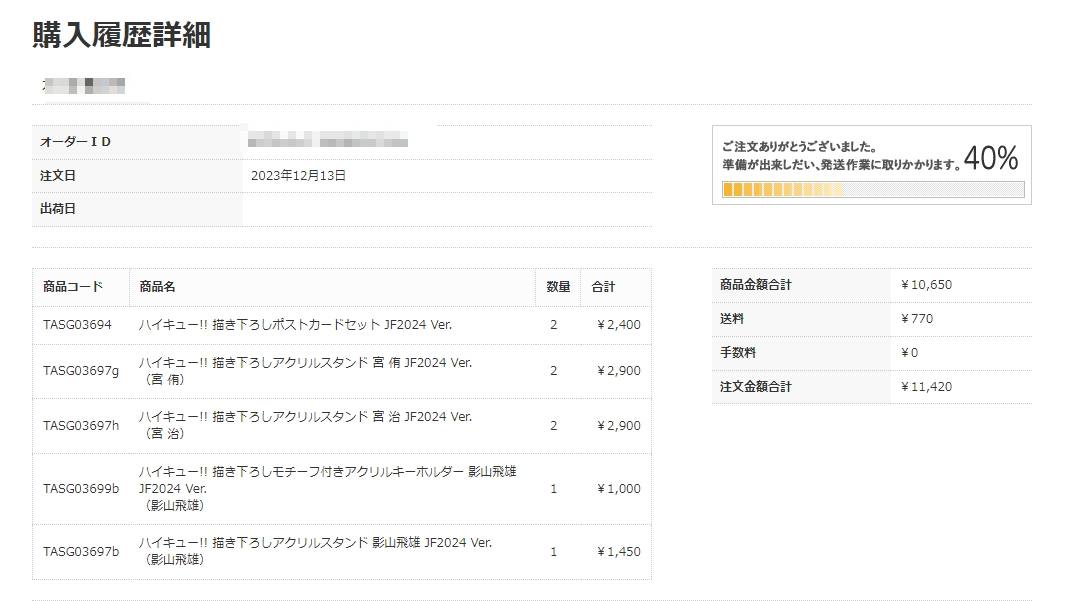Click the ¥1,450 row total
Viewport: 1079px width, 601px height.
click(x=619, y=551)
